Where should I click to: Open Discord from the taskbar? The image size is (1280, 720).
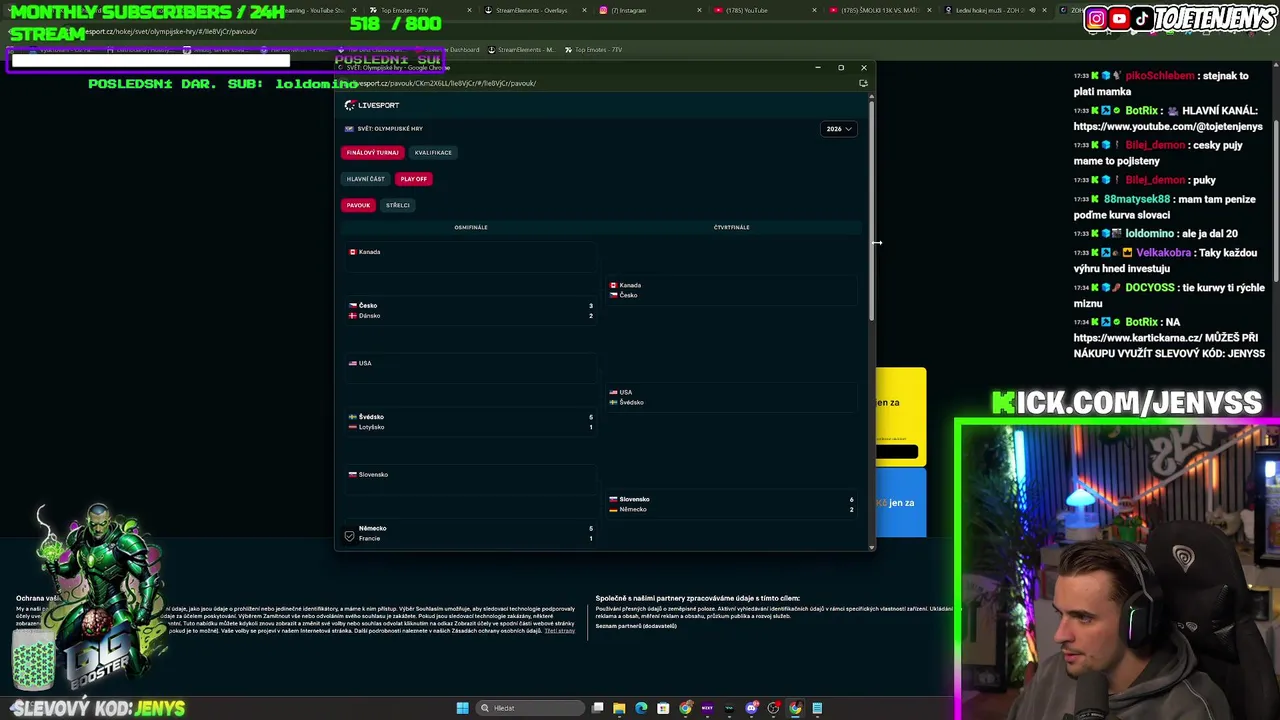point(751,708)
